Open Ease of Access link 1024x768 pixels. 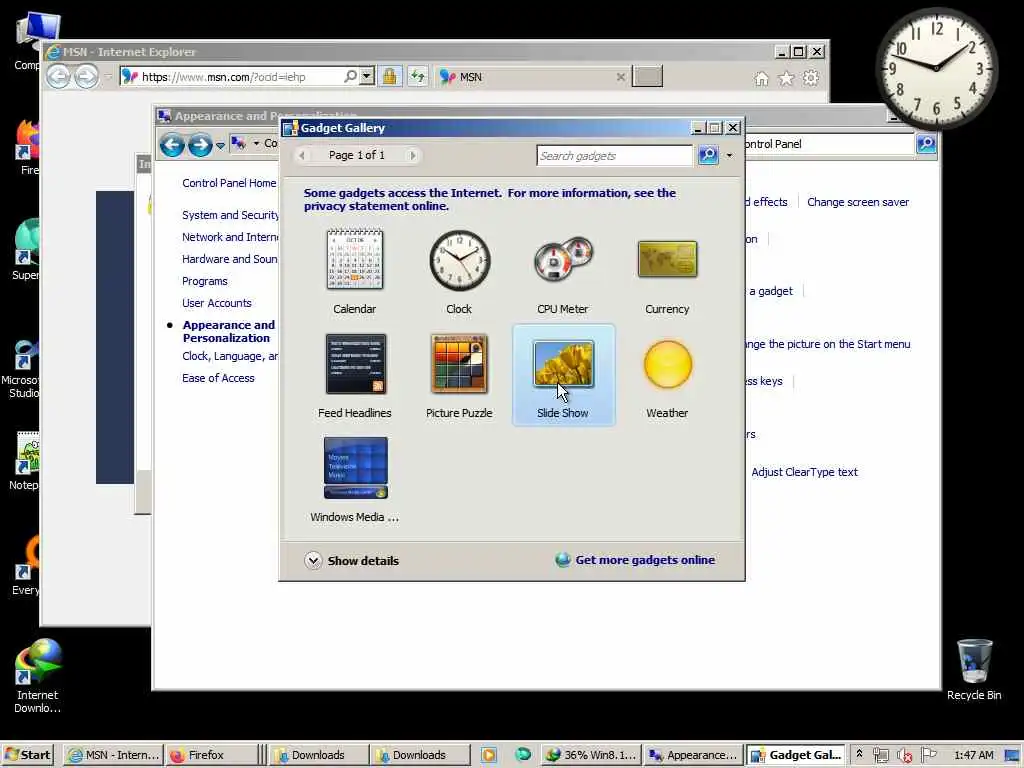pyautogui.click(x=218, y=378)
